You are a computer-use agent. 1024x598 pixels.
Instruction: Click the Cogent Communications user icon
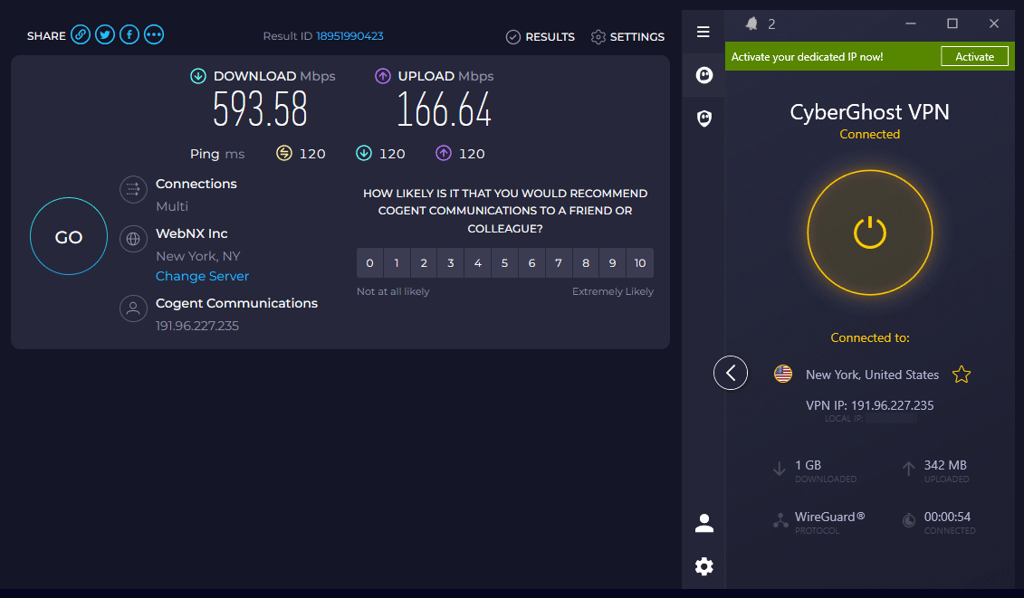pyautogui.click(x=133, y=308)
